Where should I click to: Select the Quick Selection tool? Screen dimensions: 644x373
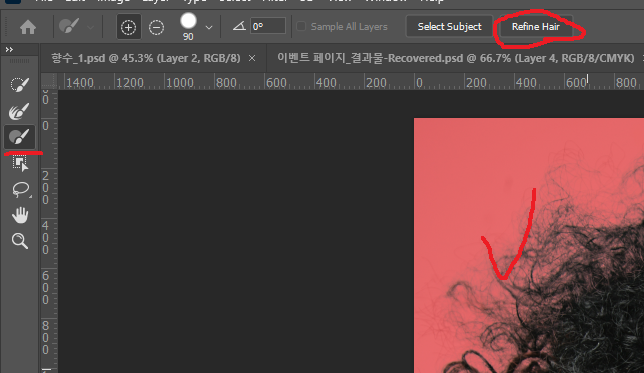click(x=19, y=85)
